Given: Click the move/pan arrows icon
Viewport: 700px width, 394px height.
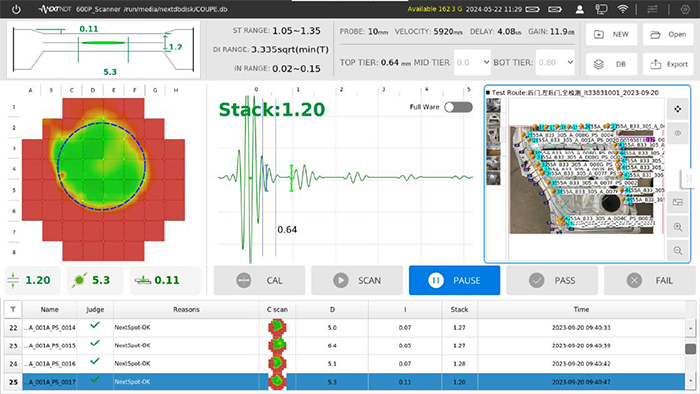Looking at the screenshot, I should pos(678,109).
